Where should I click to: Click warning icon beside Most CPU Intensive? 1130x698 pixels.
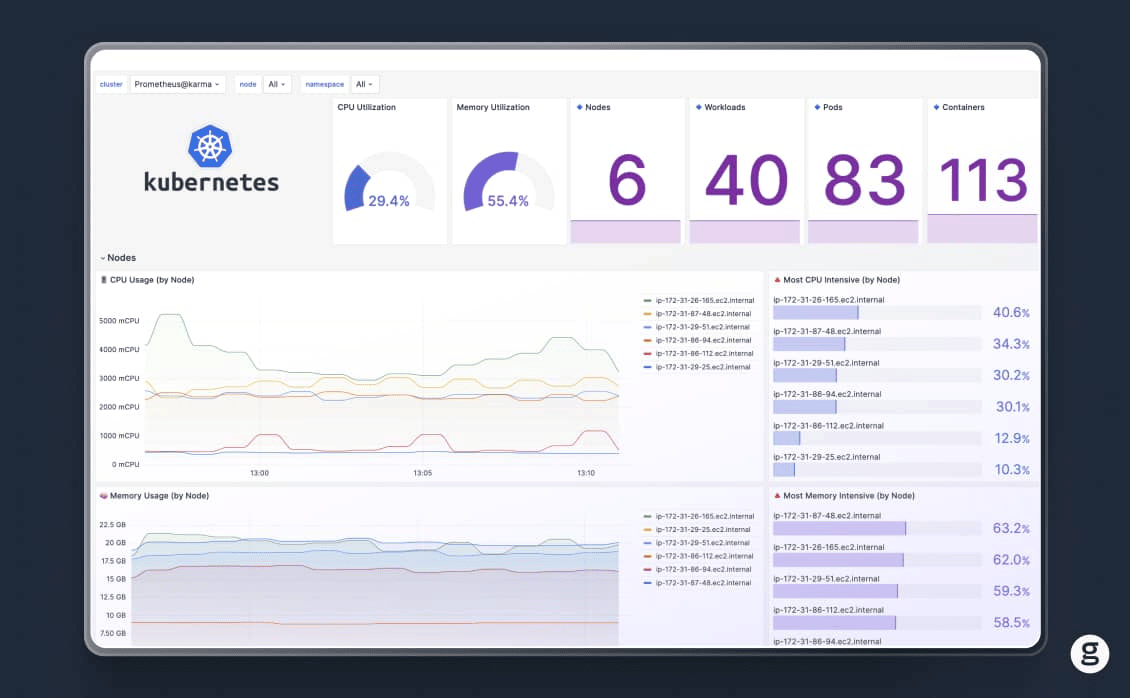click(777, 279)
